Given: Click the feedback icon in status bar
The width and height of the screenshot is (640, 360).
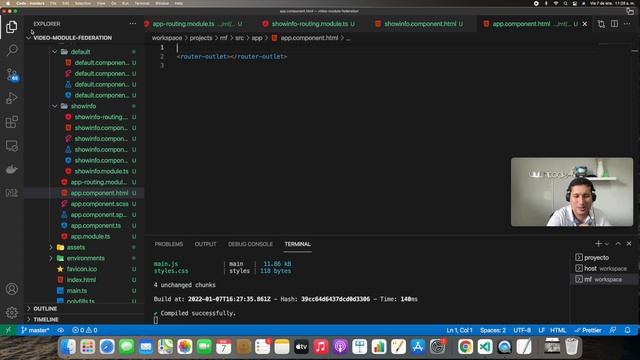Looking at the screenshot, I should point(613,330).
